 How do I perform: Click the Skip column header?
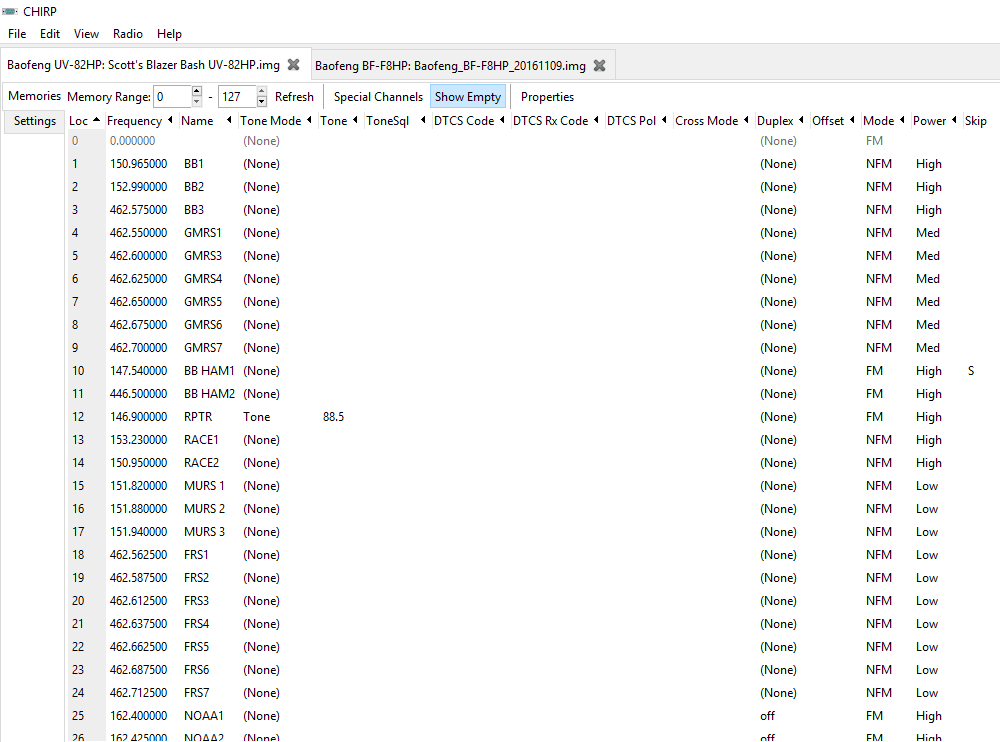tap(976, 121)
